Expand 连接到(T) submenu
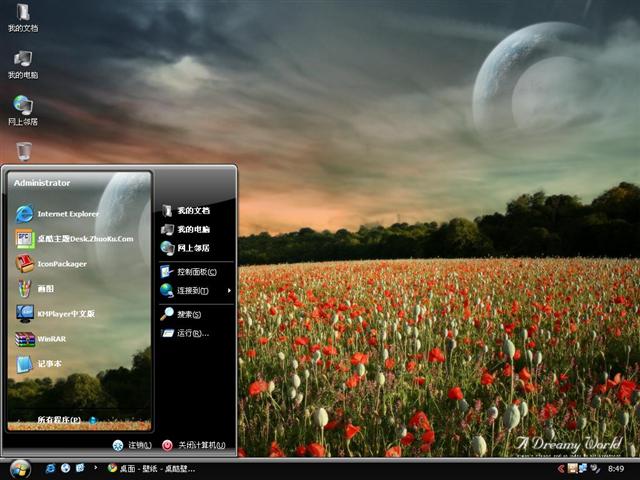This screenshot has width=640, height=480. click(x=193, y=291)
